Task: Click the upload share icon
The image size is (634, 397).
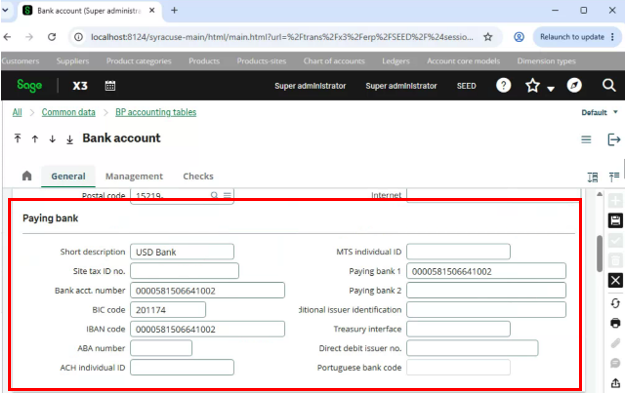Action: tap(615, 383)
